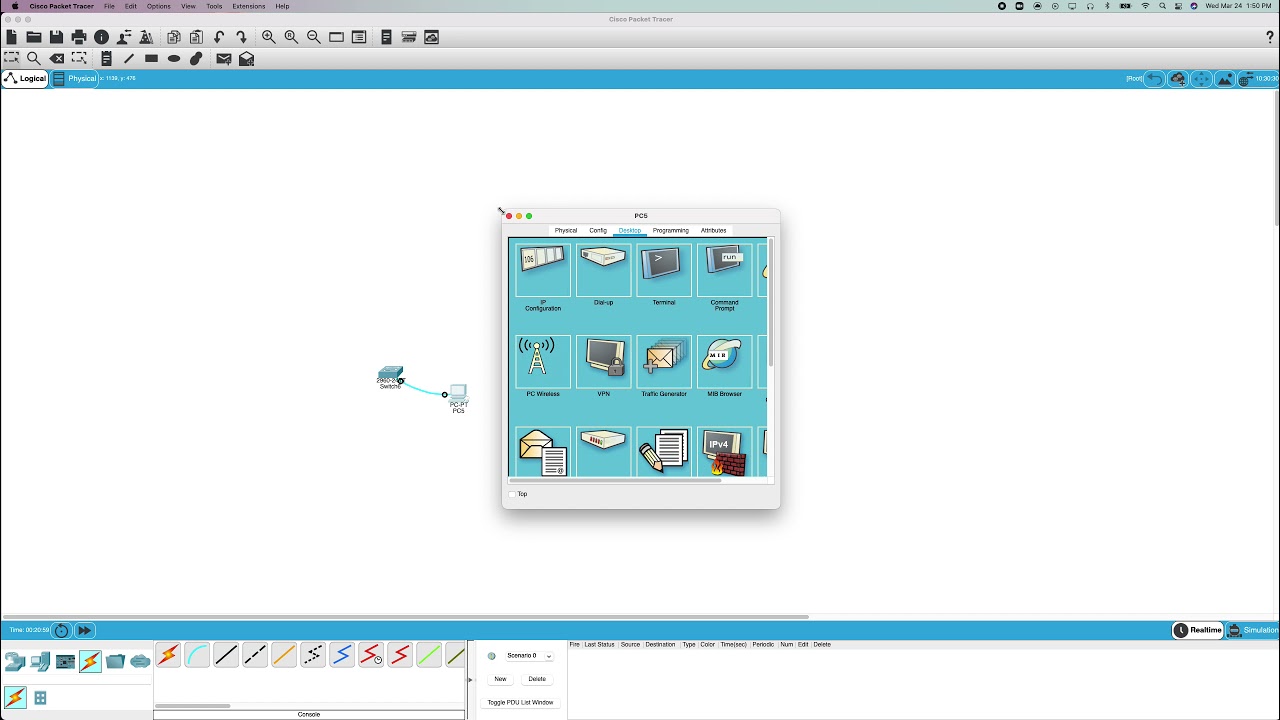Zoom in on the workspace

(269, 37)
